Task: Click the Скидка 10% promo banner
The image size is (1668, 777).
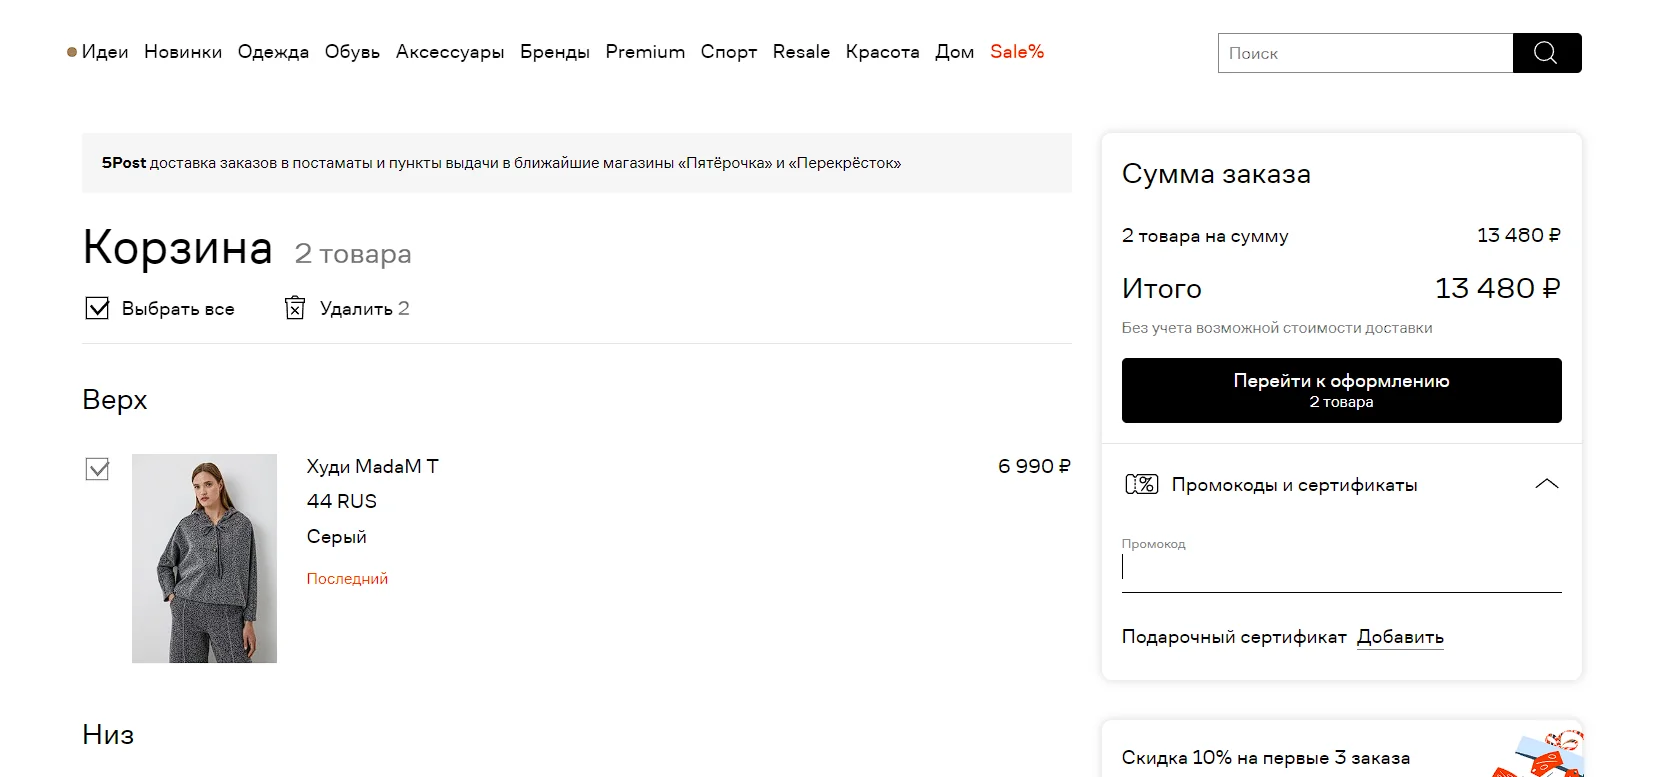Action: click(1341, 749)
